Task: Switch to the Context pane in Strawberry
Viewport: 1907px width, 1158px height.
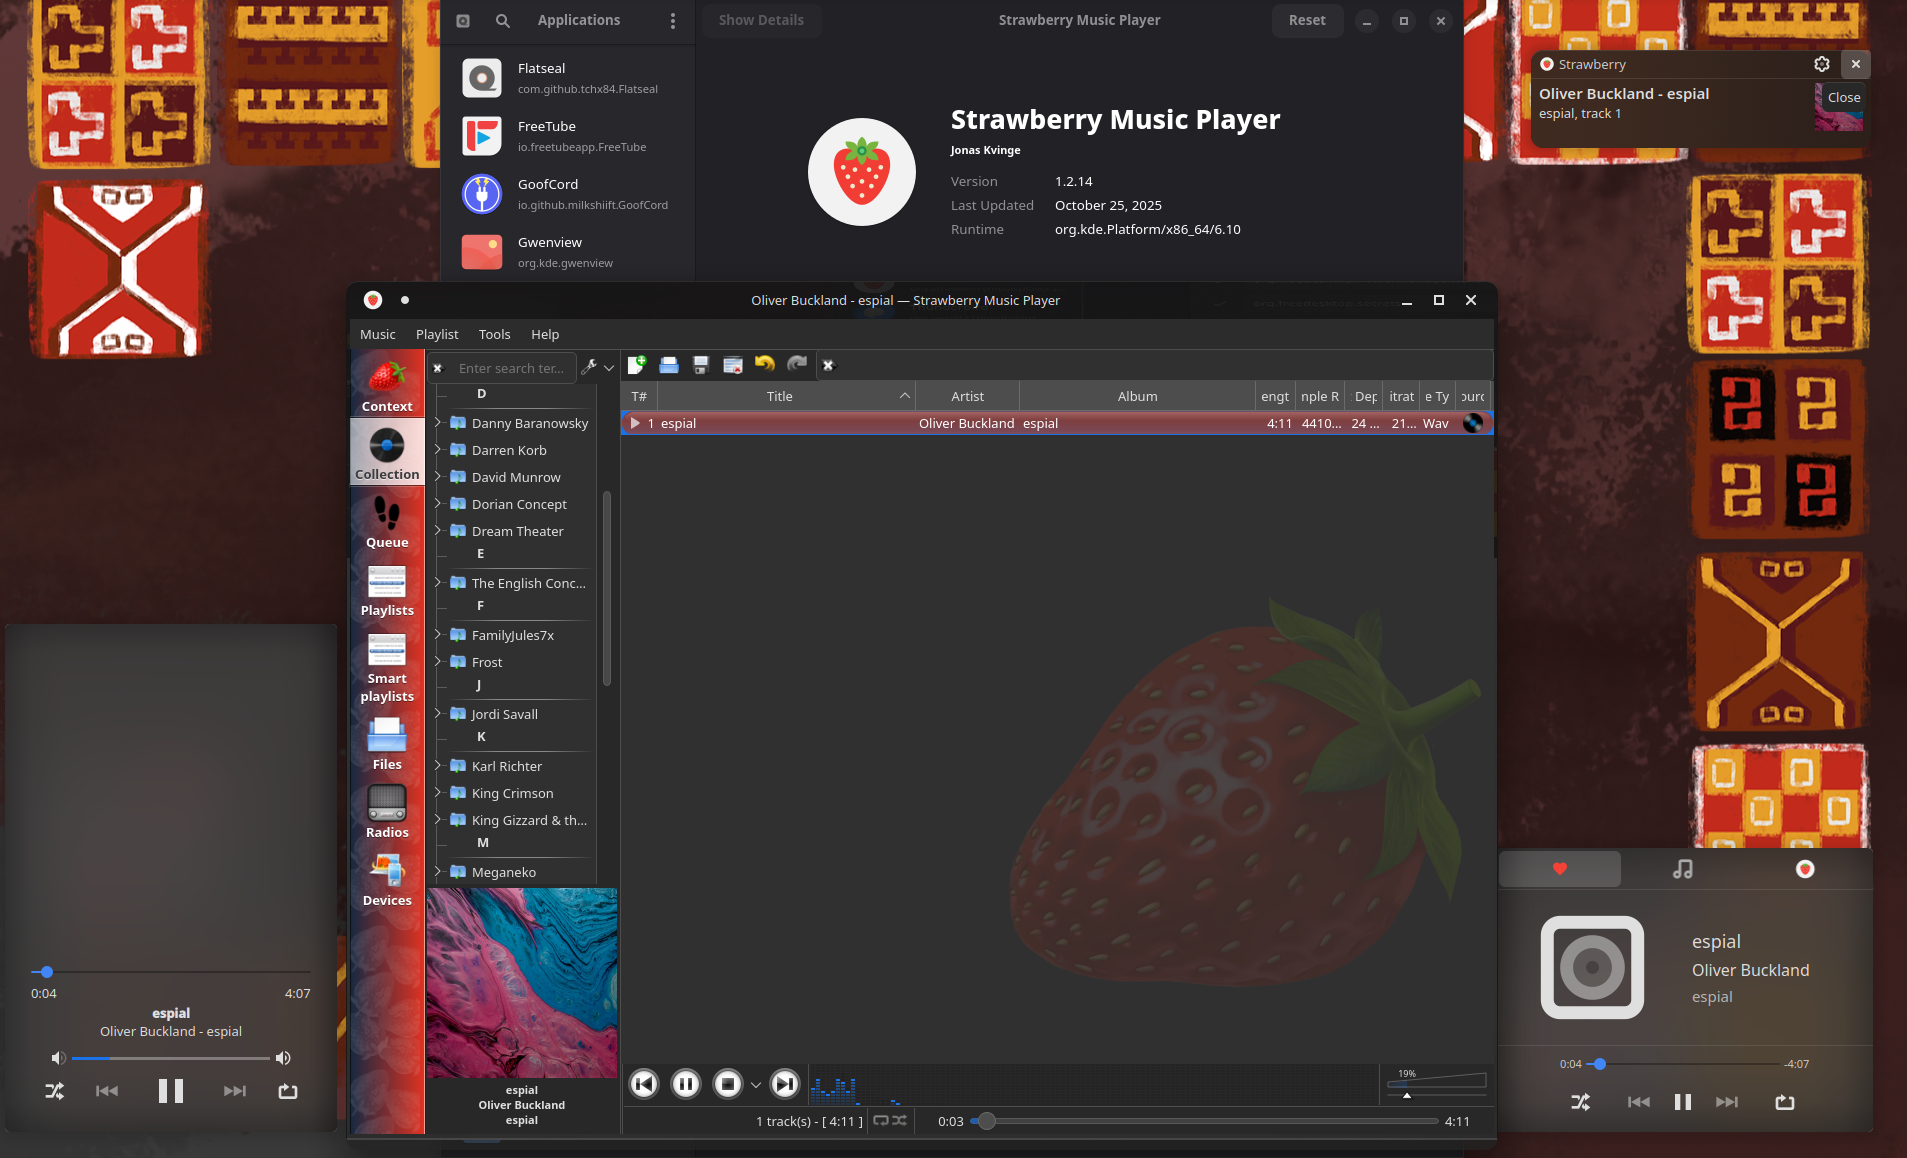Action: click(386, 385)
